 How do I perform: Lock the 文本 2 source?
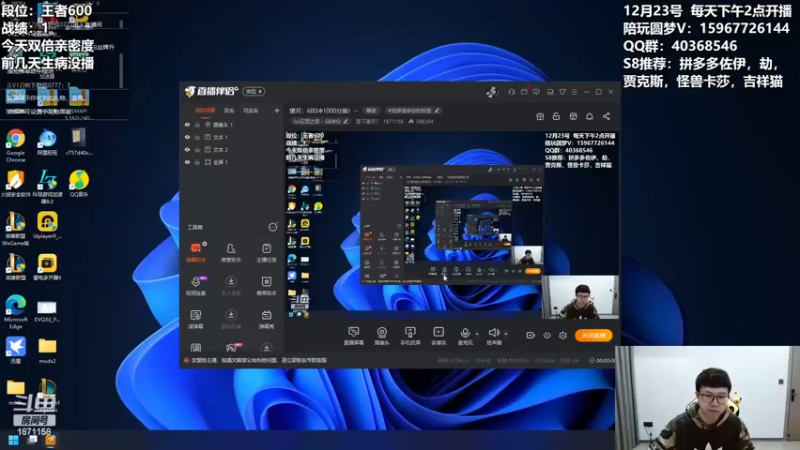tap(197, 149)
